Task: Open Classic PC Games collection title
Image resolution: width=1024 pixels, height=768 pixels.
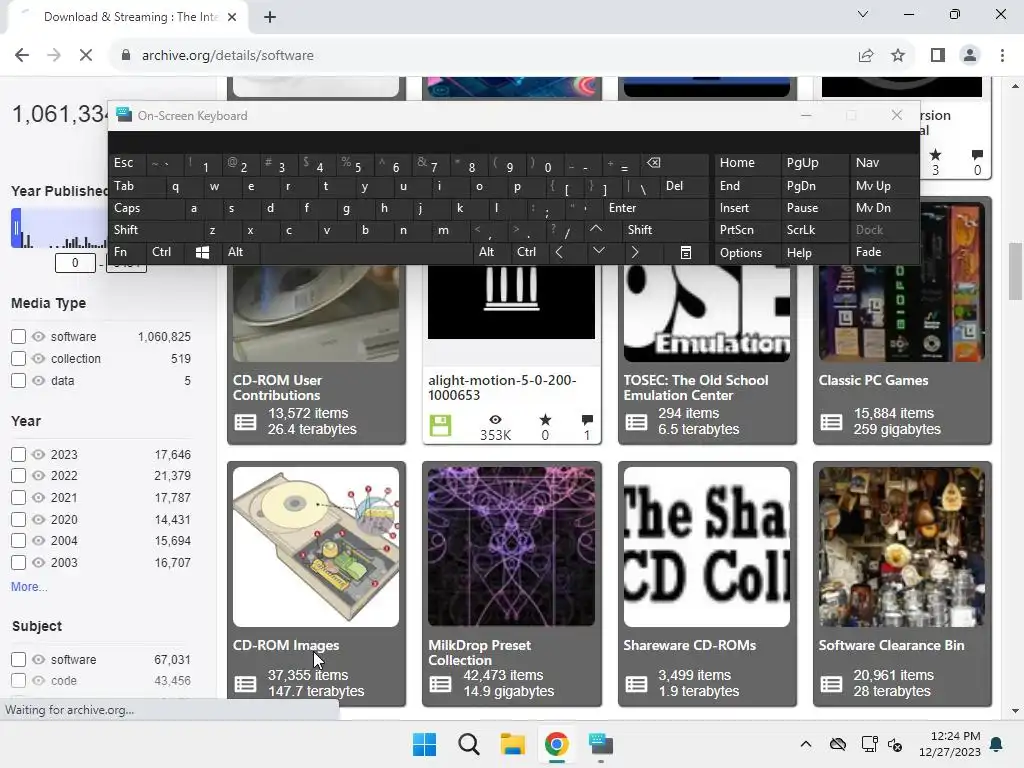Action: 873,380
